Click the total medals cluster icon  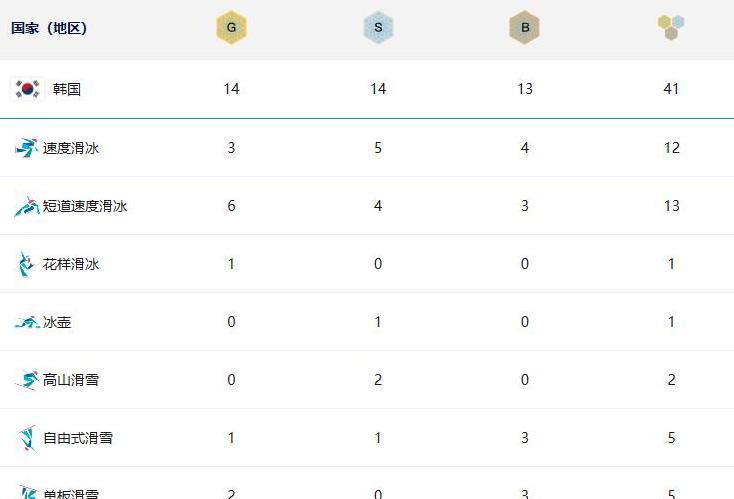coord(671,27)
